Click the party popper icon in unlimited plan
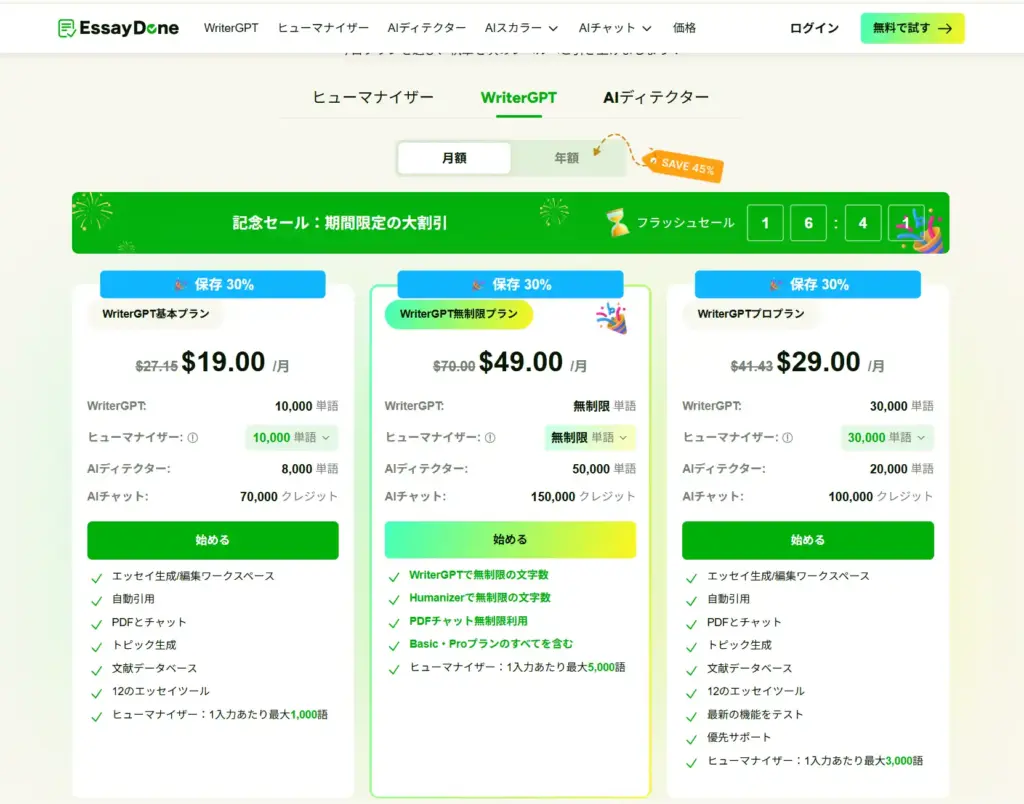The image size is (1024, 804). pos(611,318)
